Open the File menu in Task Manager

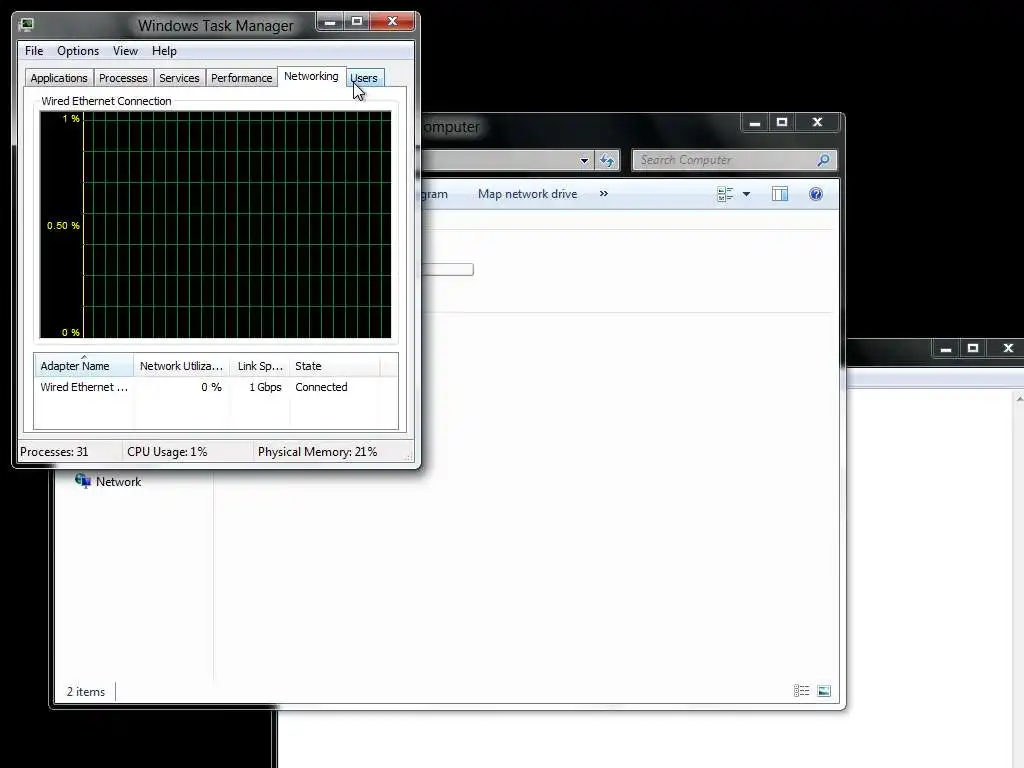click(34, 51)
